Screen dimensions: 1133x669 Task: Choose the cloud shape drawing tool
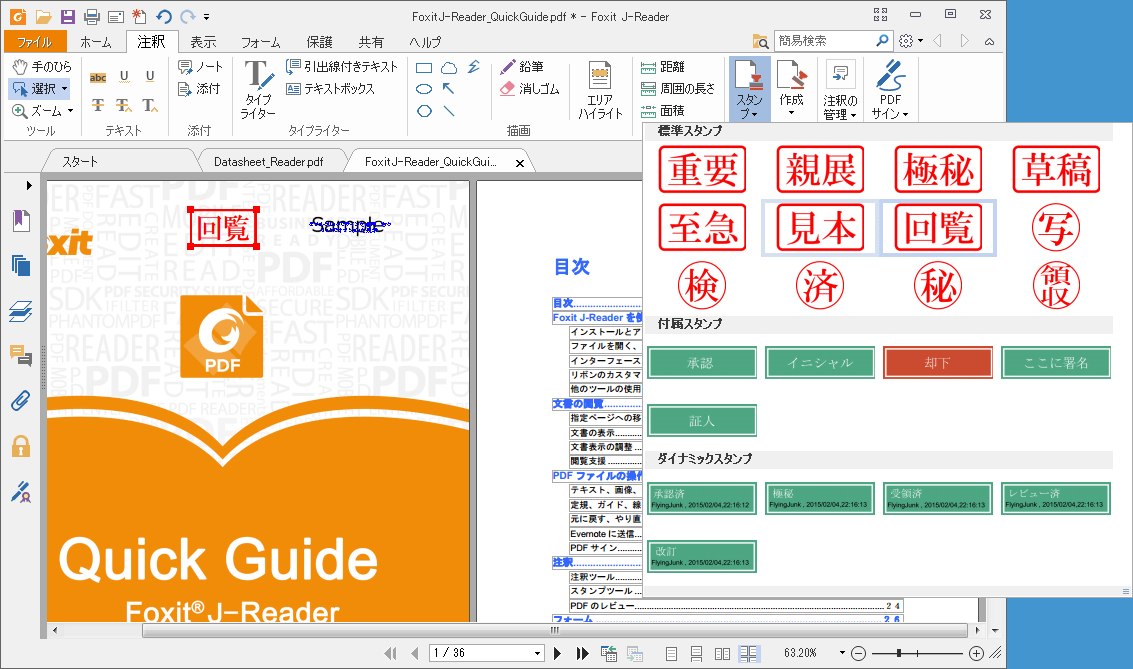point(449,68)
